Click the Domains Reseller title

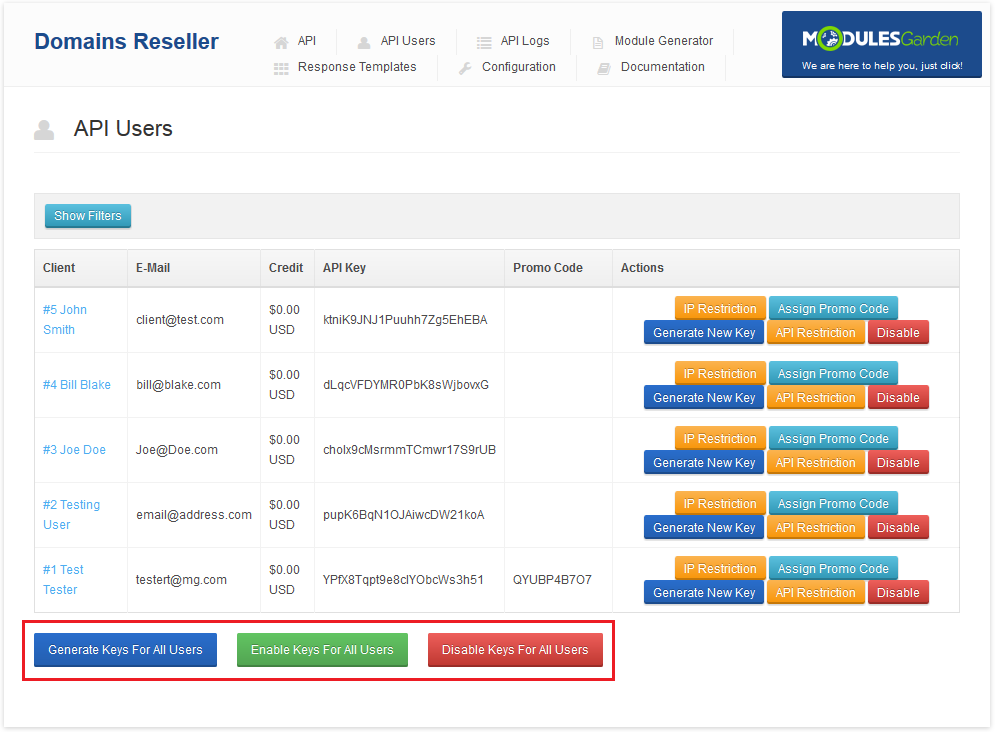[x=126, y=41]
